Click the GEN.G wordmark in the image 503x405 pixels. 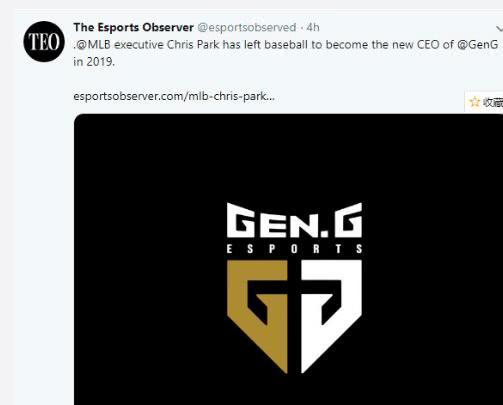tap(294, 220)
